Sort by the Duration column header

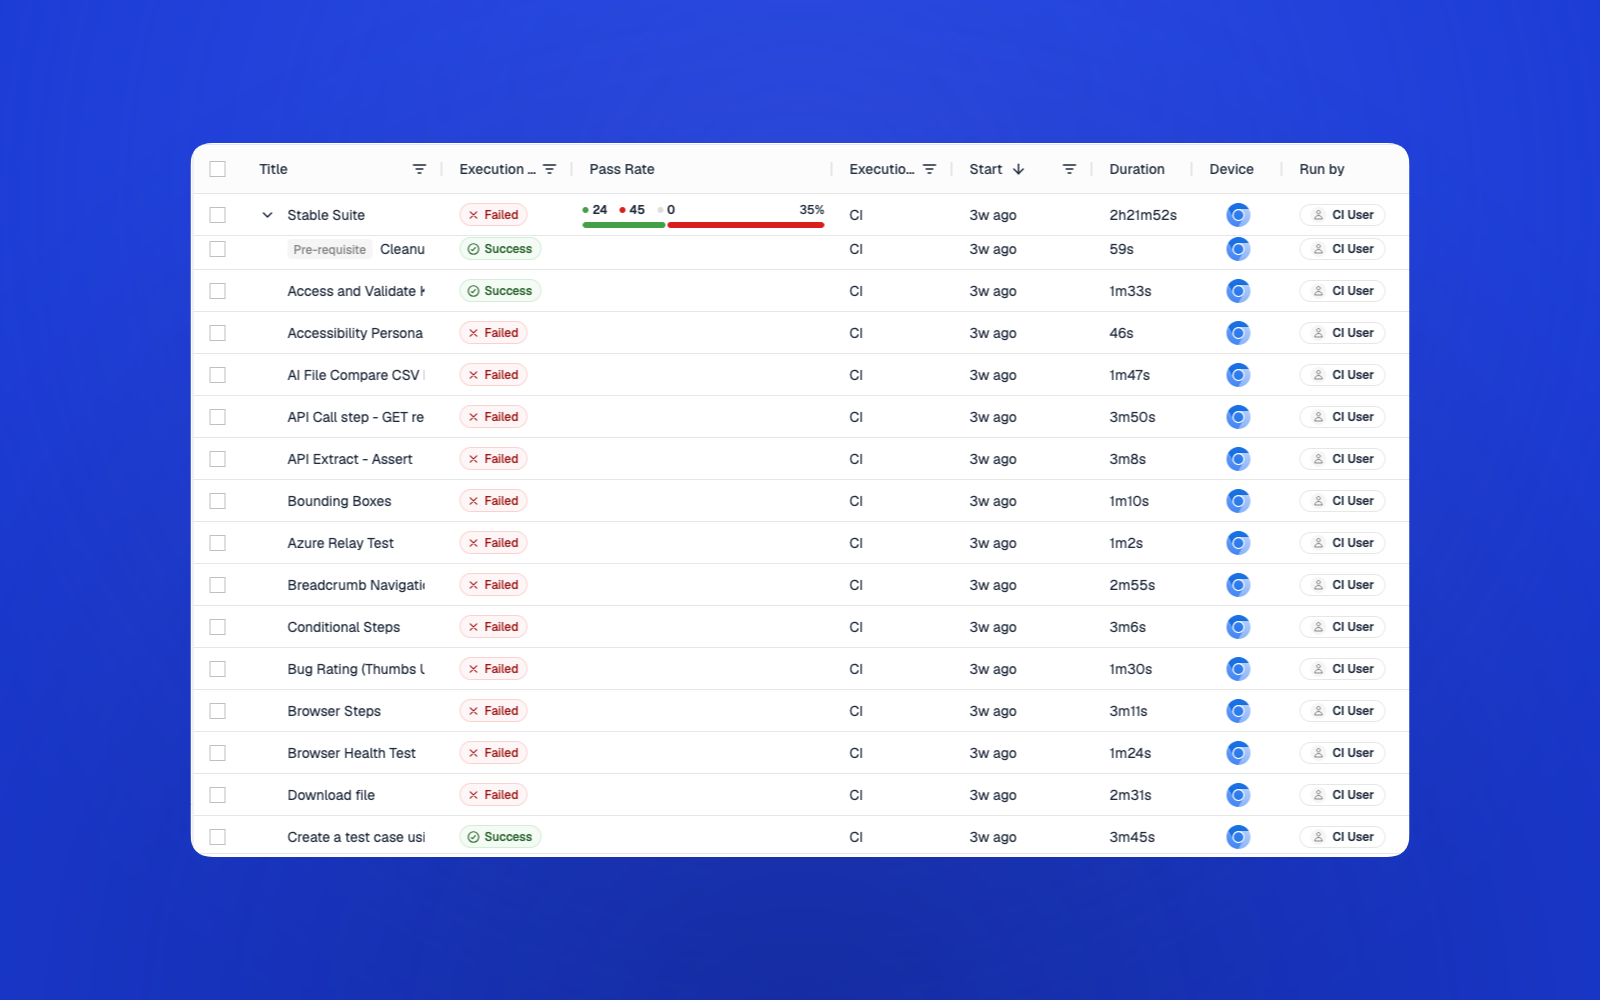(x=1137, y=169)
